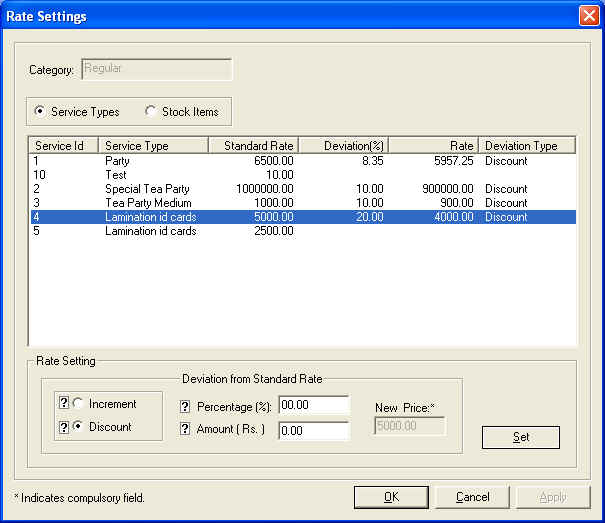Select the Special Tea Party row
This screenshot has height=523, width=605.
(303, 189)
